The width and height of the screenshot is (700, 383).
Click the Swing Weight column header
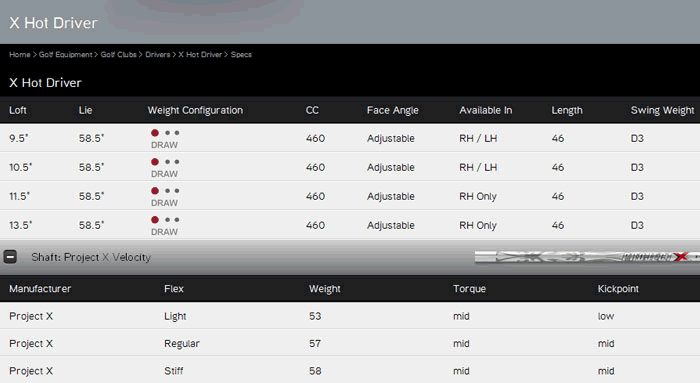pos(662,110)
